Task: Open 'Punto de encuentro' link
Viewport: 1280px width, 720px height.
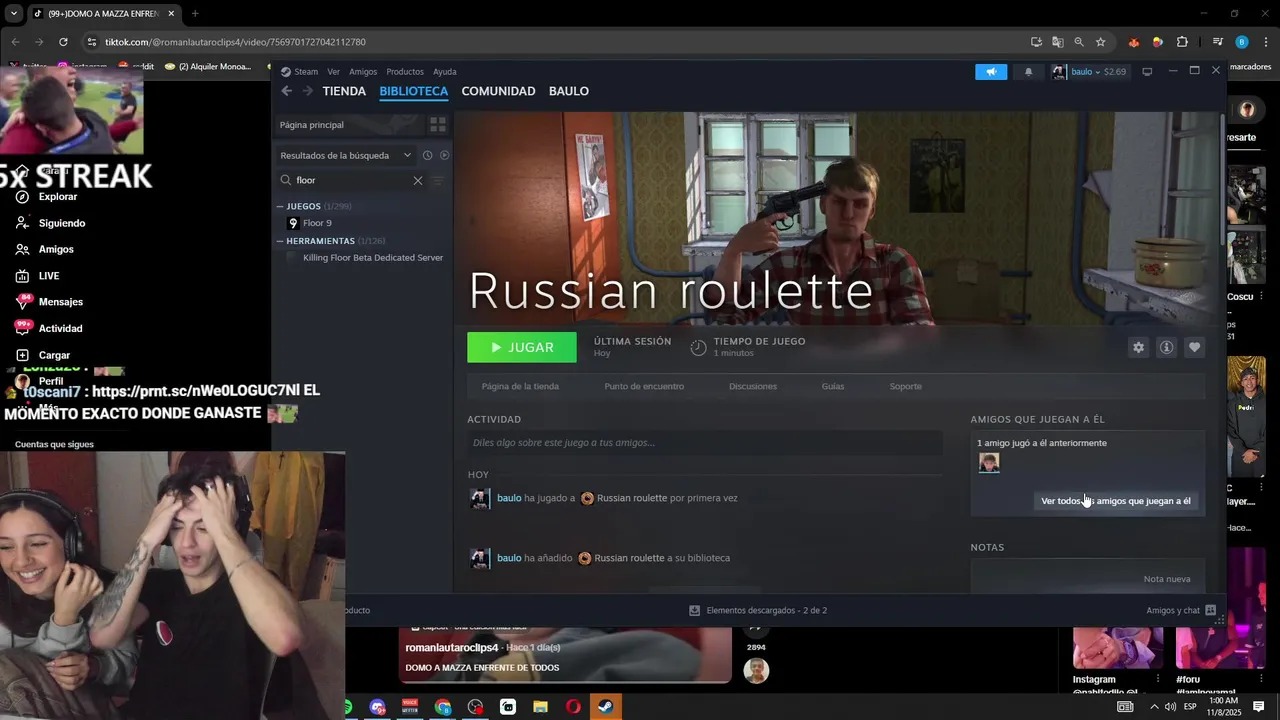Action: (x=644, y=386)
